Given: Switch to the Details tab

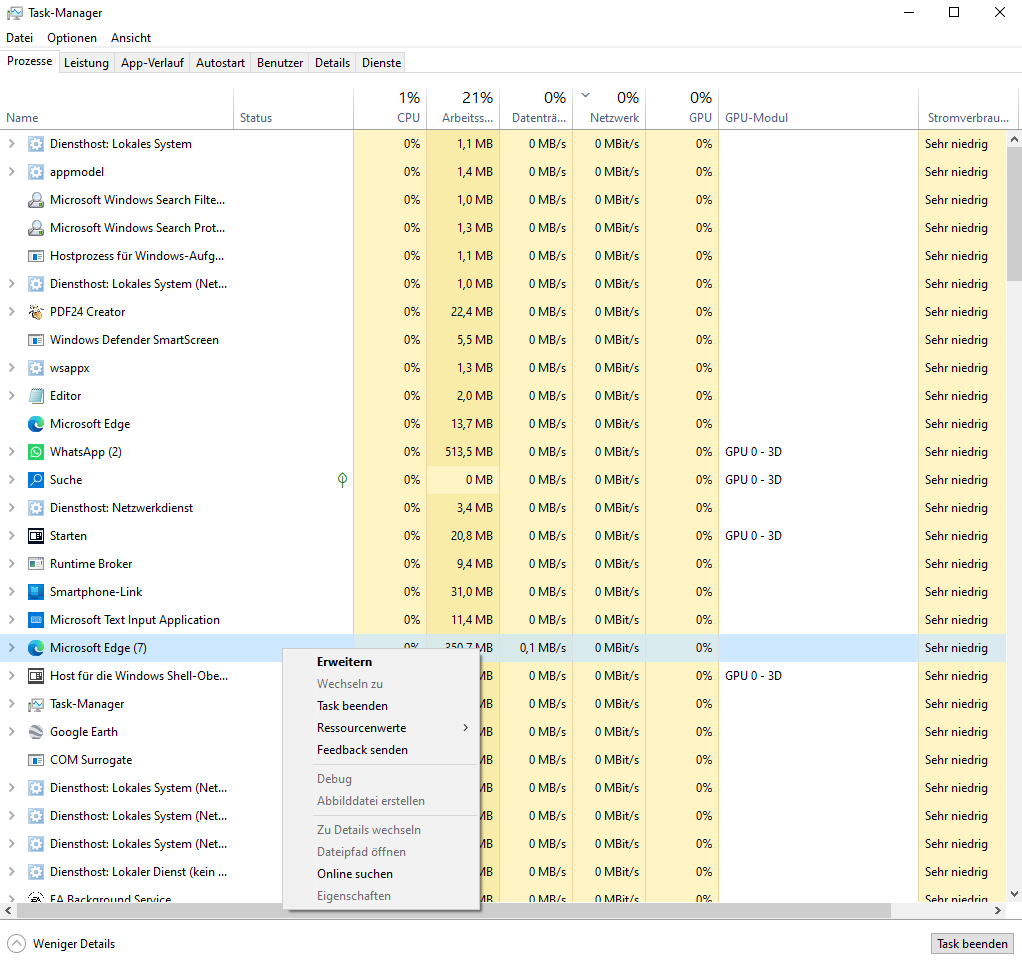Looking at the screenshot, I should [x=332, y=63].
